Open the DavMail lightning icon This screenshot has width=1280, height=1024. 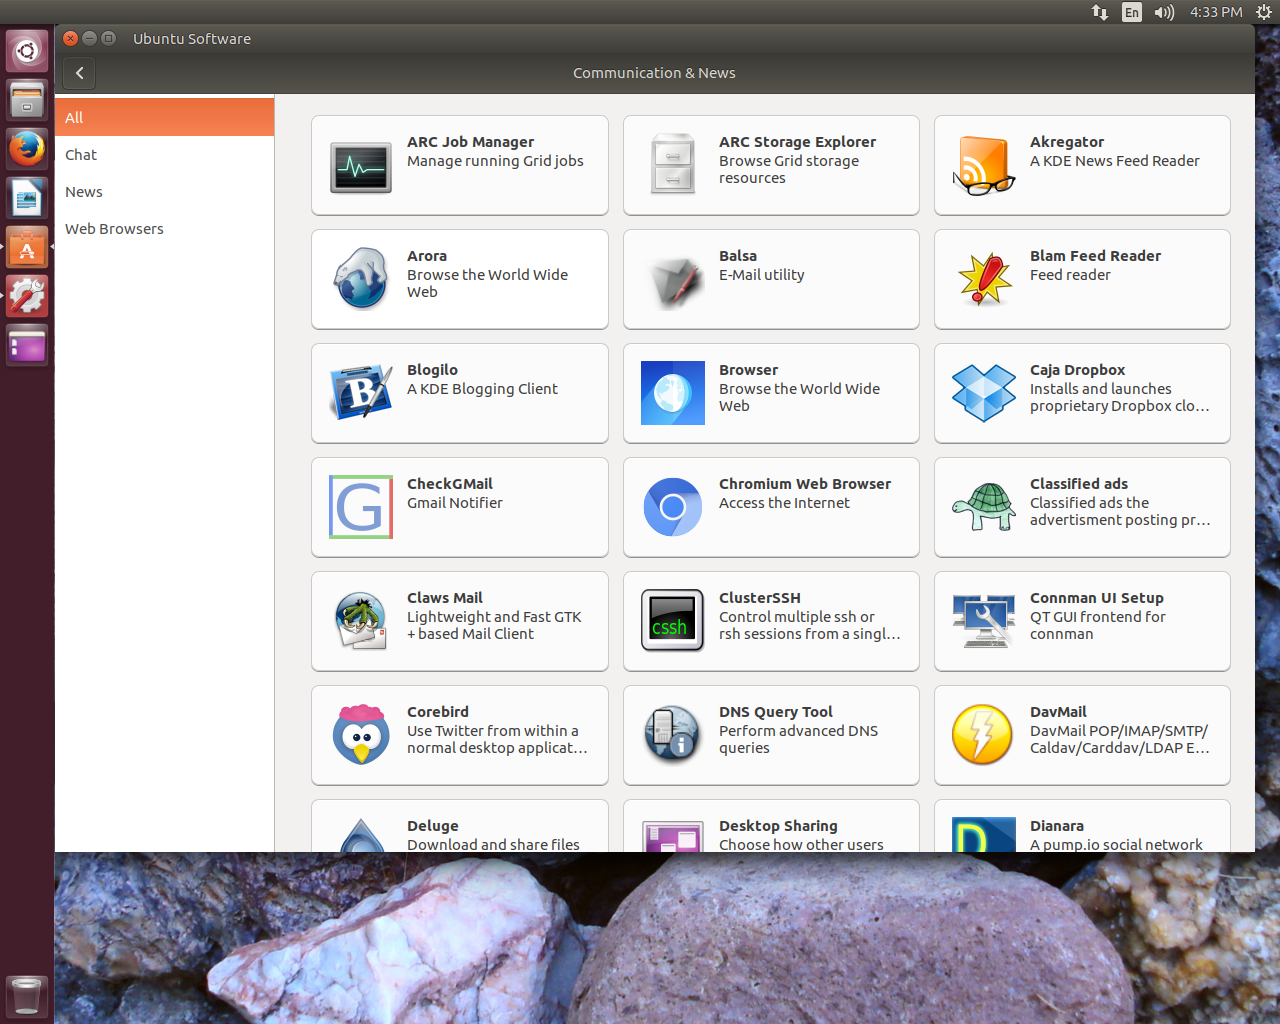pyautogui.click(x=984, y=735)
